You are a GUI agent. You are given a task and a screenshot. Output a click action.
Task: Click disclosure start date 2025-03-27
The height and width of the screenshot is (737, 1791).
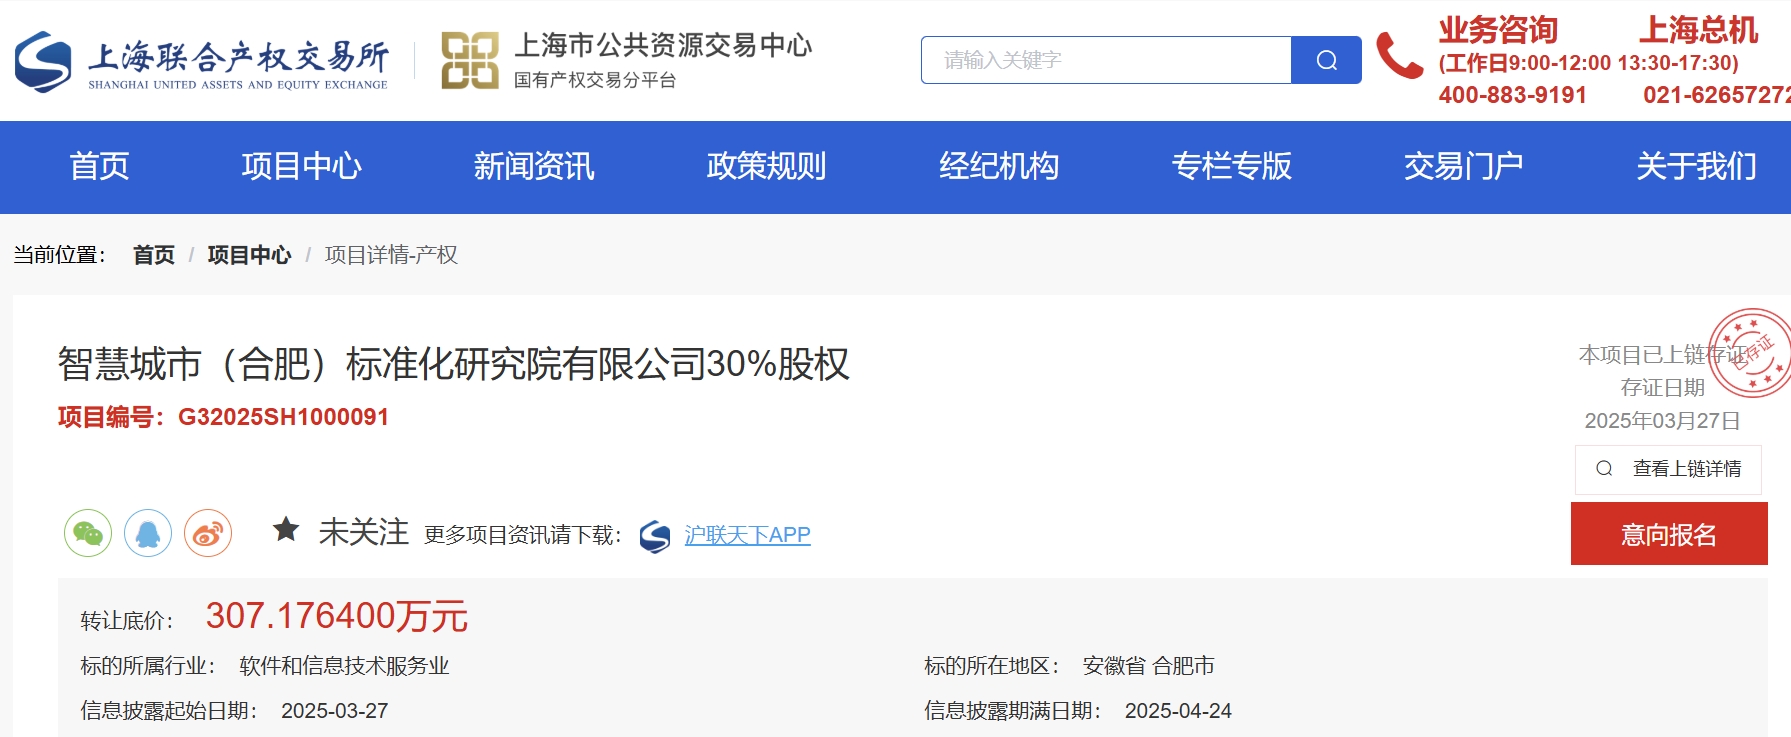pyautogui.click(x=334, y=711)
